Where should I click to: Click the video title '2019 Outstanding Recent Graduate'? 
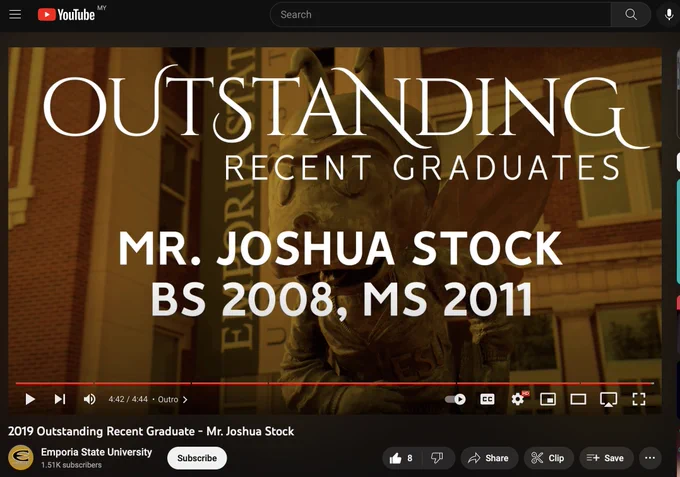(151, 431)
